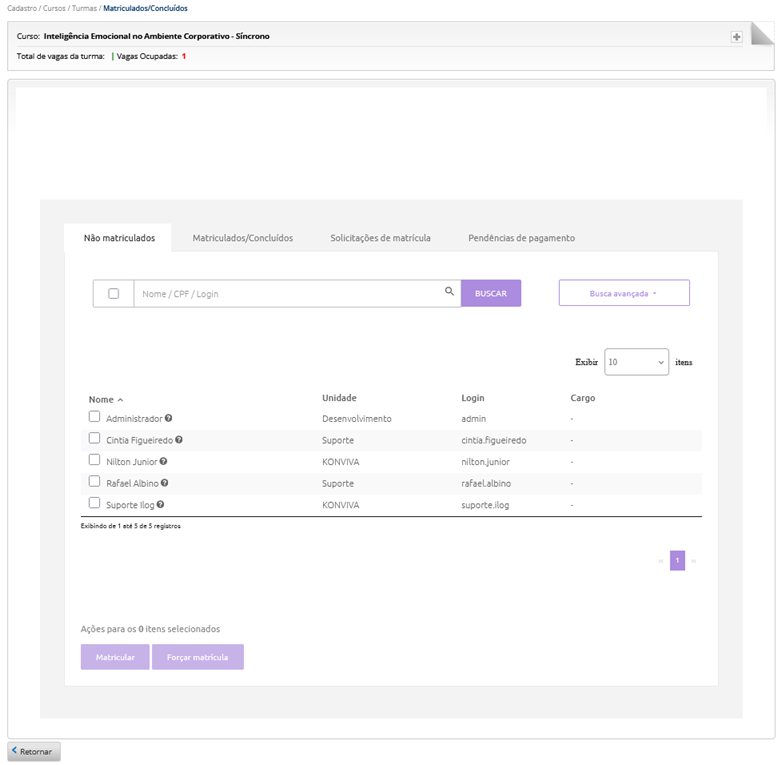Expand the Busca avançada dropdown
The image size is (783, 765).
point(624,293)
